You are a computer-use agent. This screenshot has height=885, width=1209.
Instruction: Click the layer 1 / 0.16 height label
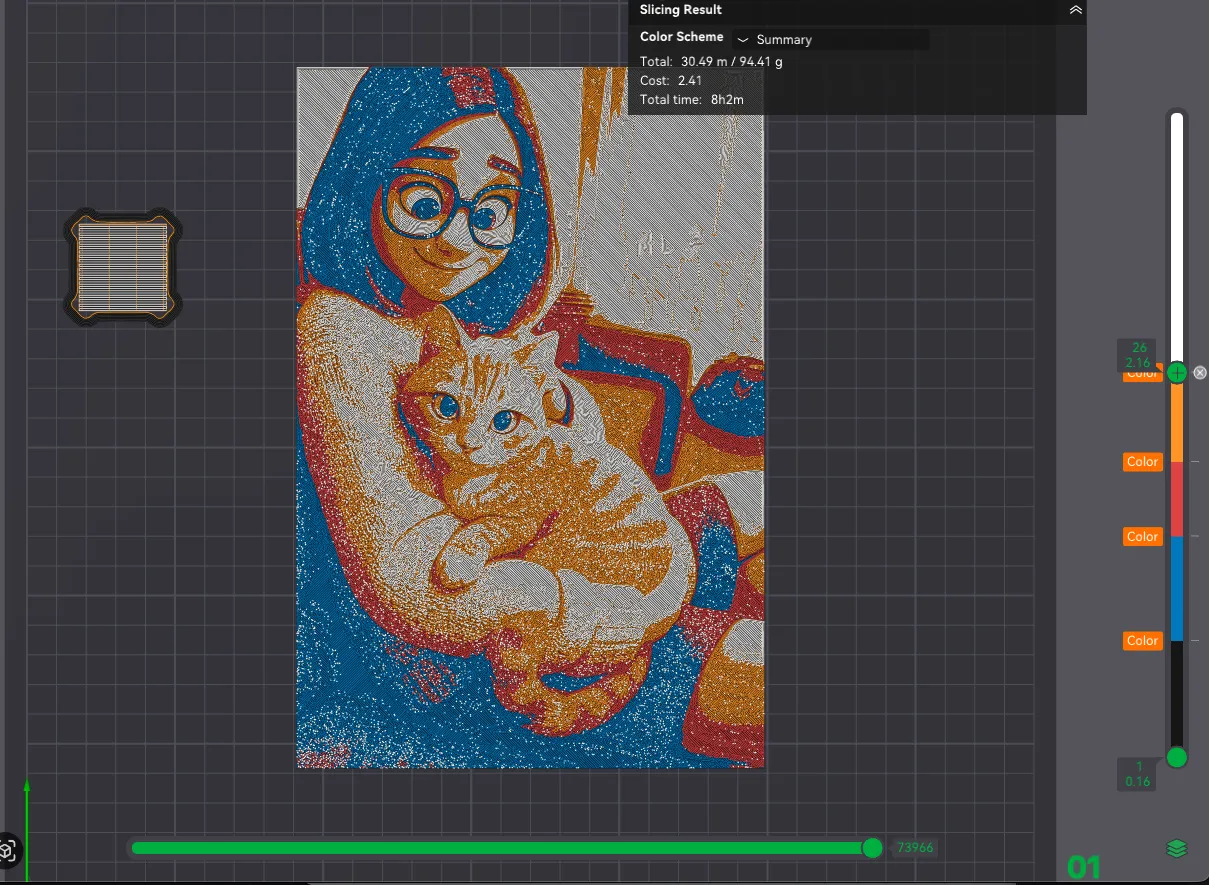click(x=1137, y=774)
